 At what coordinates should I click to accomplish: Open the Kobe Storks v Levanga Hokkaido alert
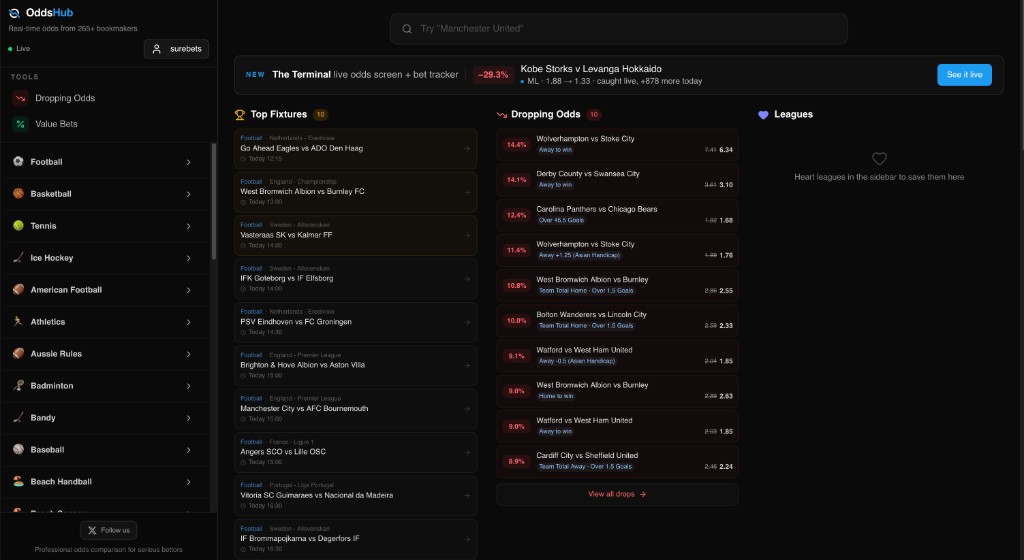point(611,74)
